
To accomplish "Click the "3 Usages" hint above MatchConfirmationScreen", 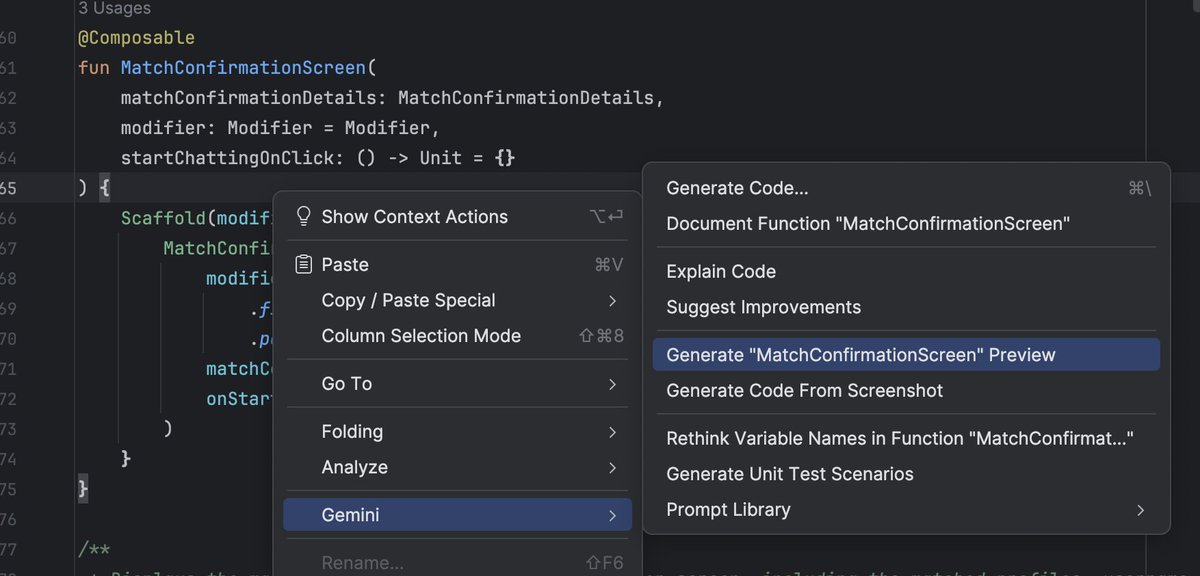I will pos(111,8).
